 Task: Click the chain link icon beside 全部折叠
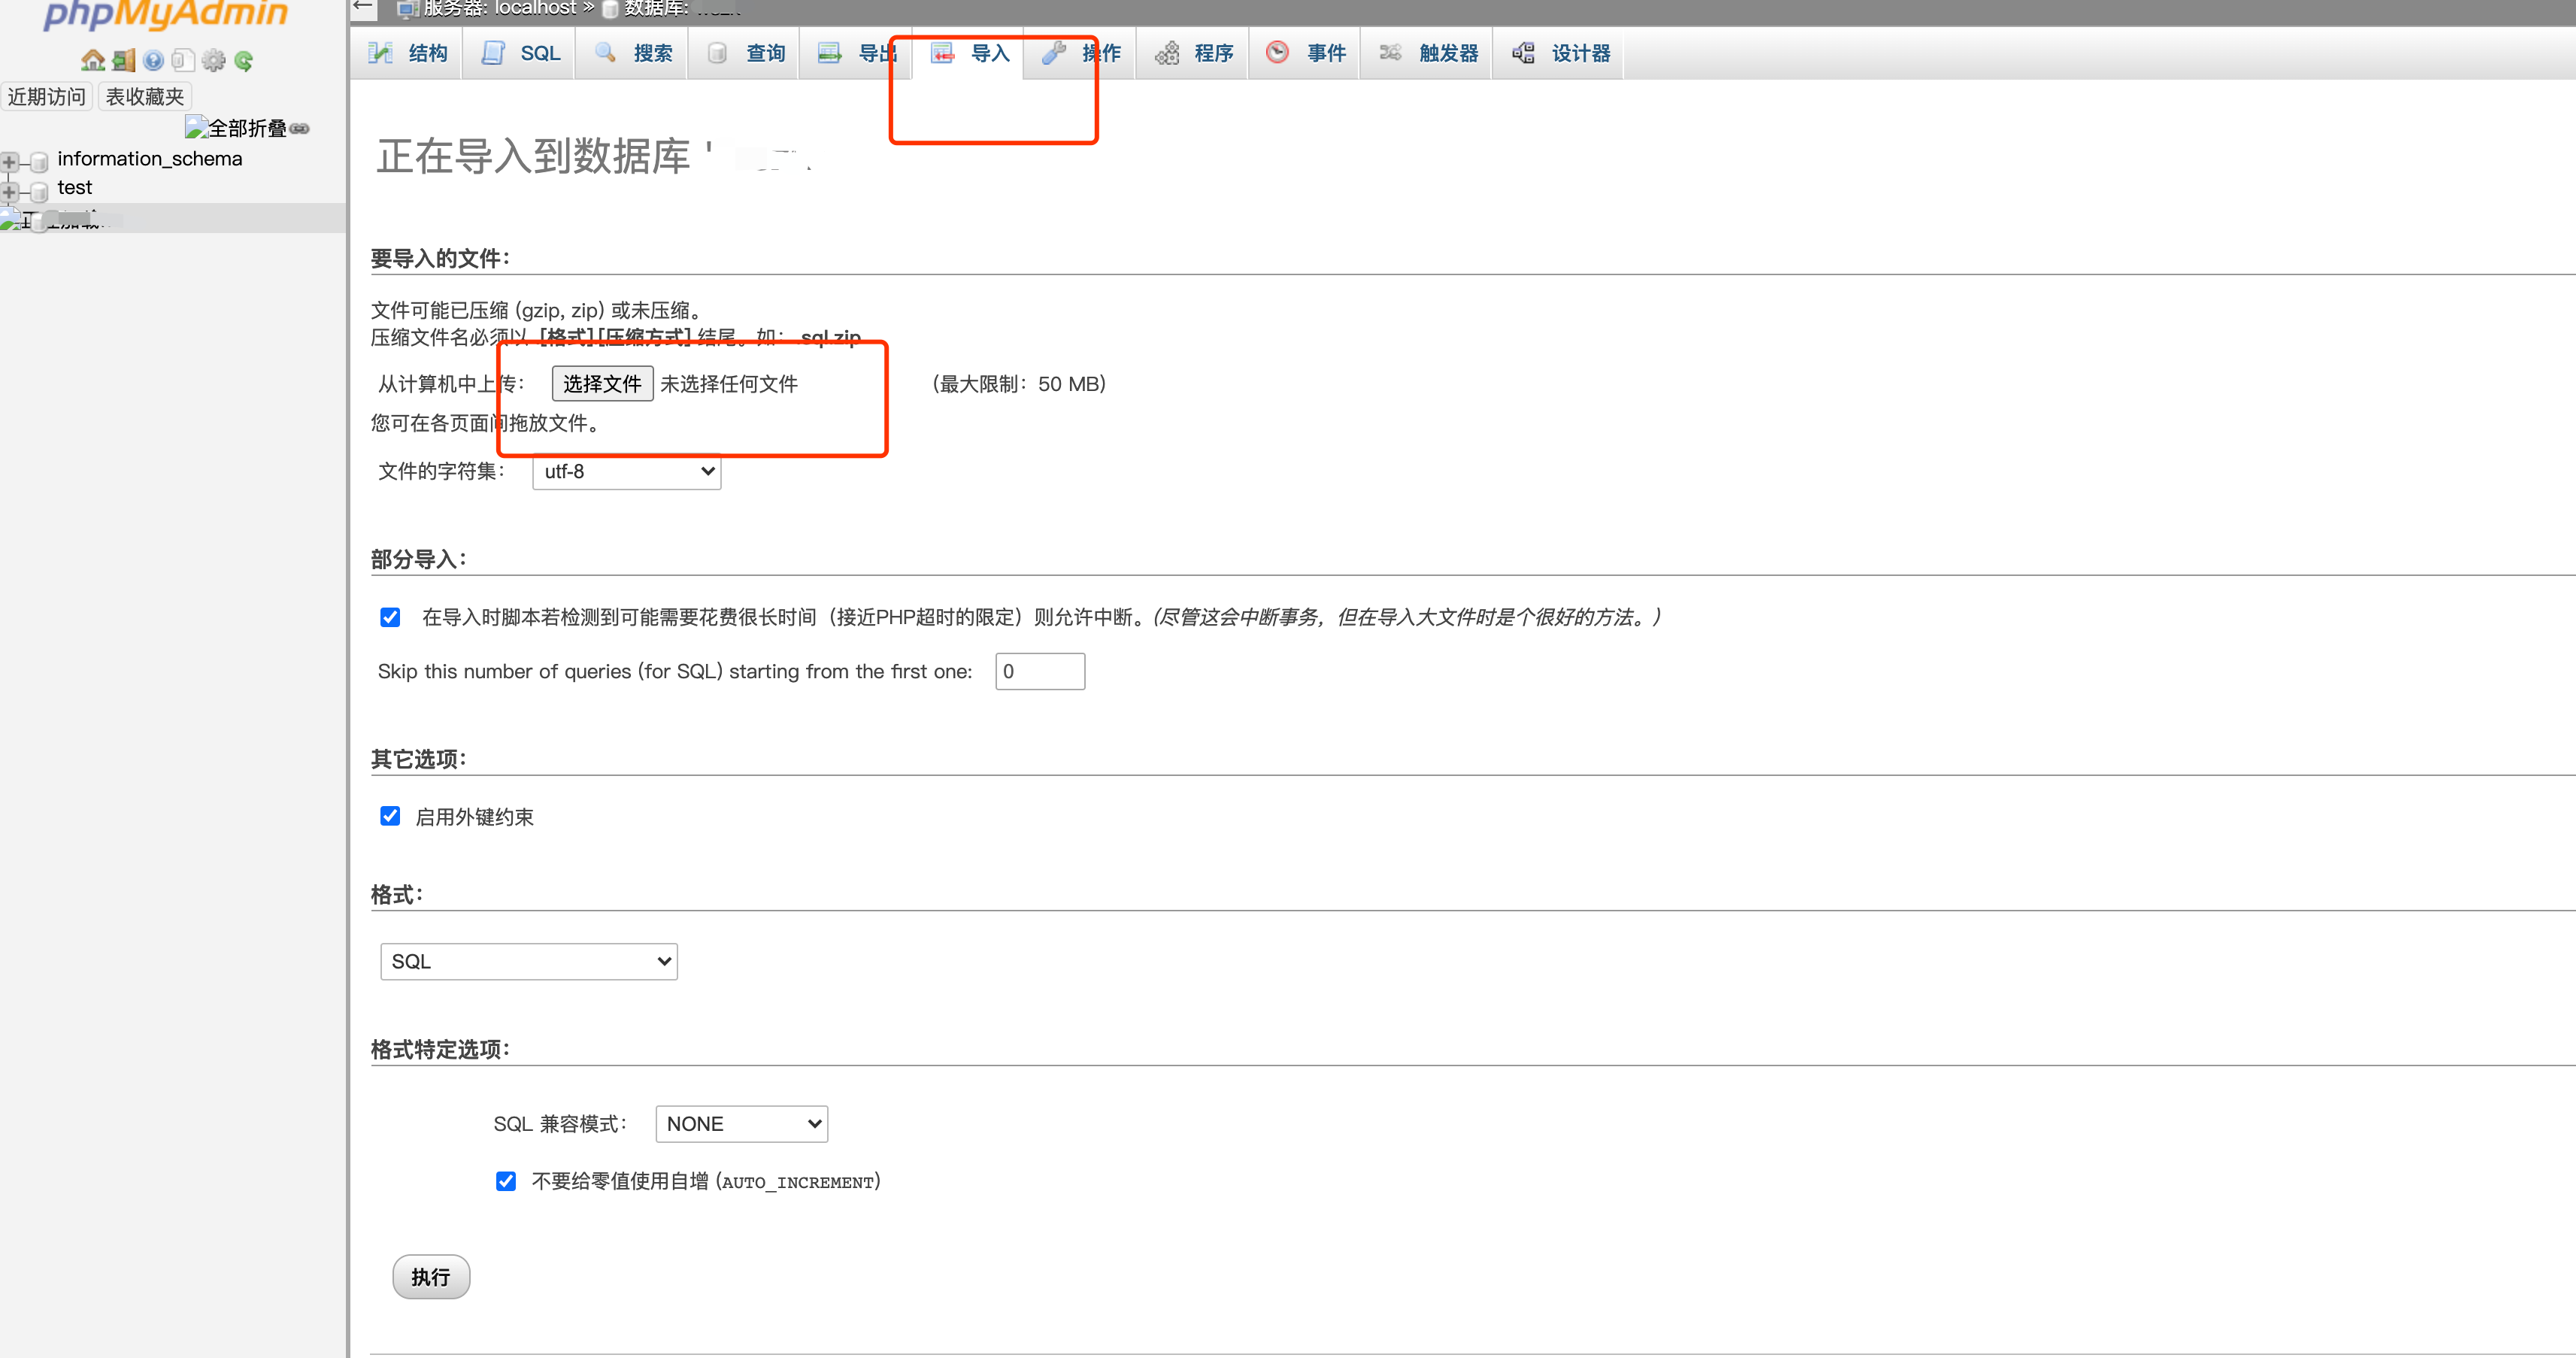pos(299,129)
